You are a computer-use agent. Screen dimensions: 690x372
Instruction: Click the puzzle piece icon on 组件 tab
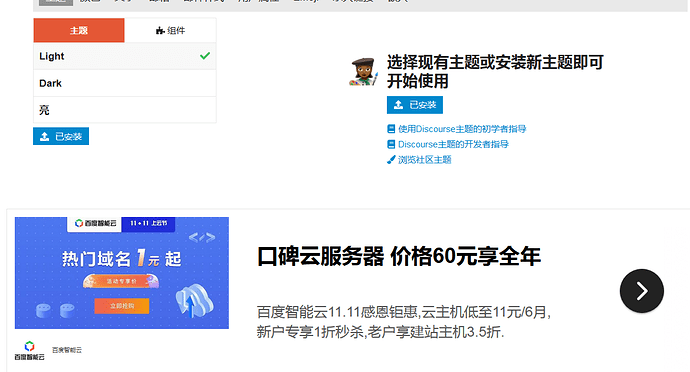pos(160,30)
